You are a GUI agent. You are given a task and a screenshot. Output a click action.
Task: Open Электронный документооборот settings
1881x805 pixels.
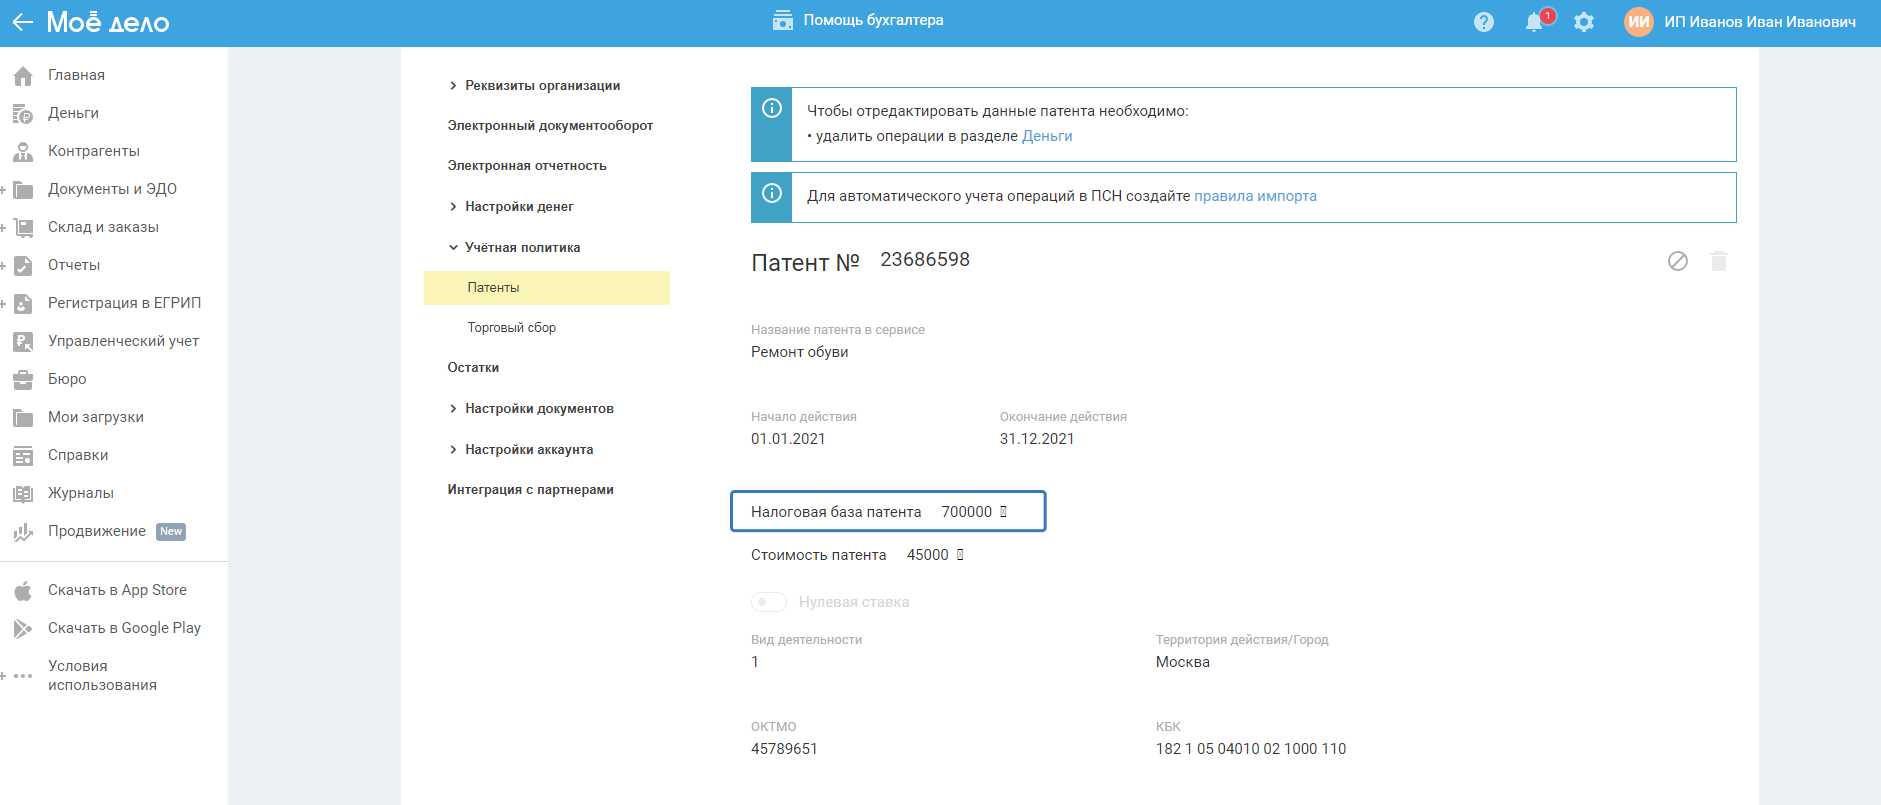click(550, 126)
